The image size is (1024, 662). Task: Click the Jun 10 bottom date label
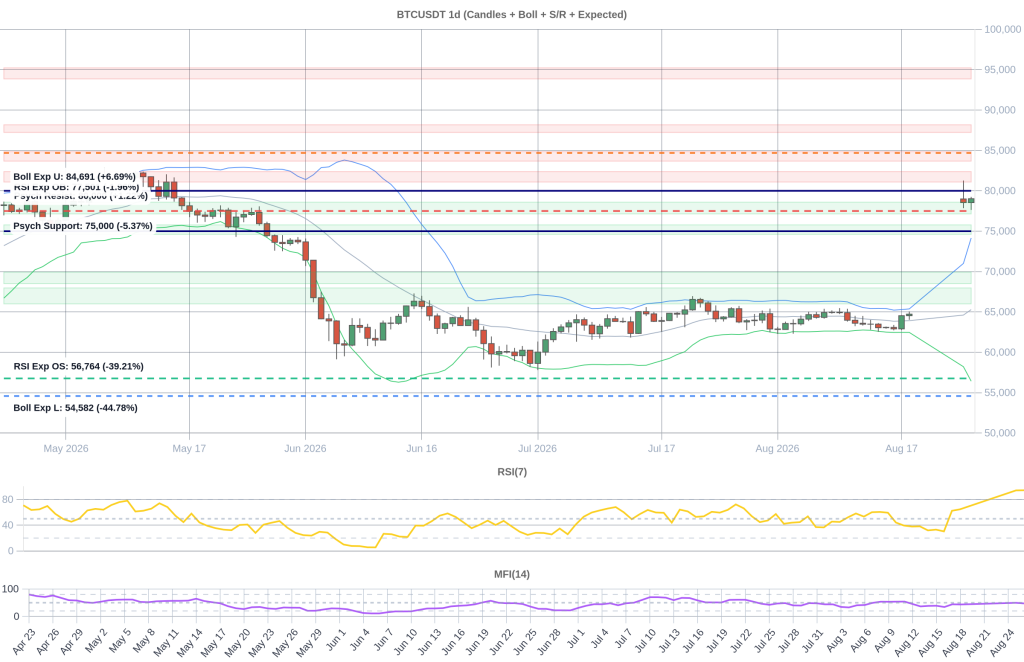(406, 641)
